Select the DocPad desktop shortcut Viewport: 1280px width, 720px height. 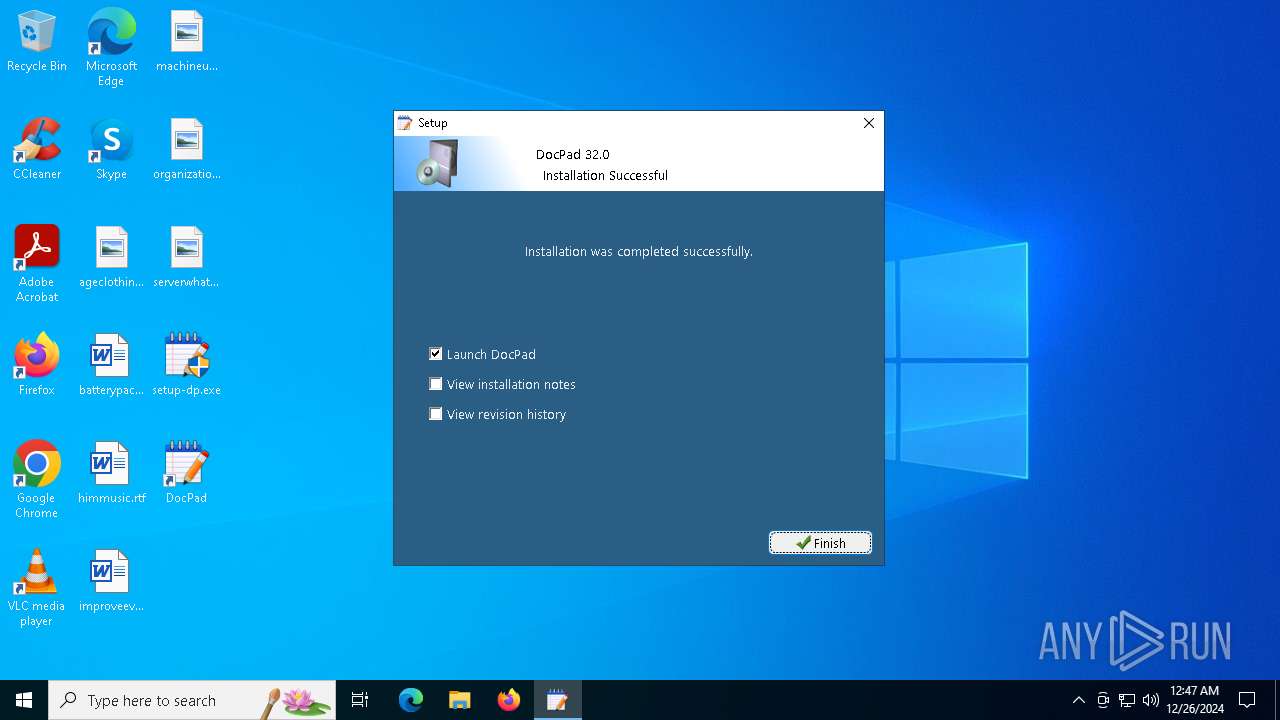pyautogui.click(x=187, y=474)
